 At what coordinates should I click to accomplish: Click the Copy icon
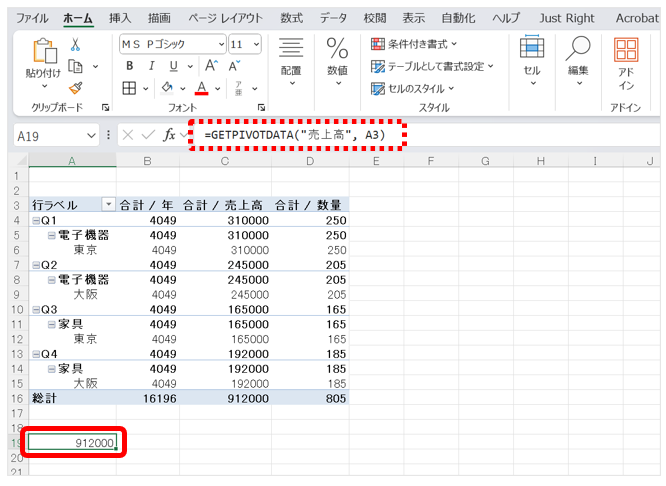coord(75,66)
